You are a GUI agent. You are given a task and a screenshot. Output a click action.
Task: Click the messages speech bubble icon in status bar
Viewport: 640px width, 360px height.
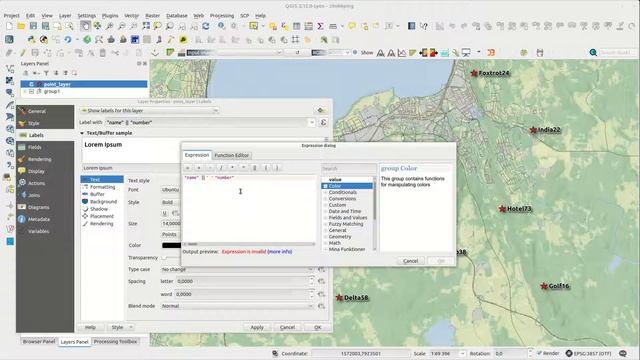pyautogui.click(x=623, y=353)
